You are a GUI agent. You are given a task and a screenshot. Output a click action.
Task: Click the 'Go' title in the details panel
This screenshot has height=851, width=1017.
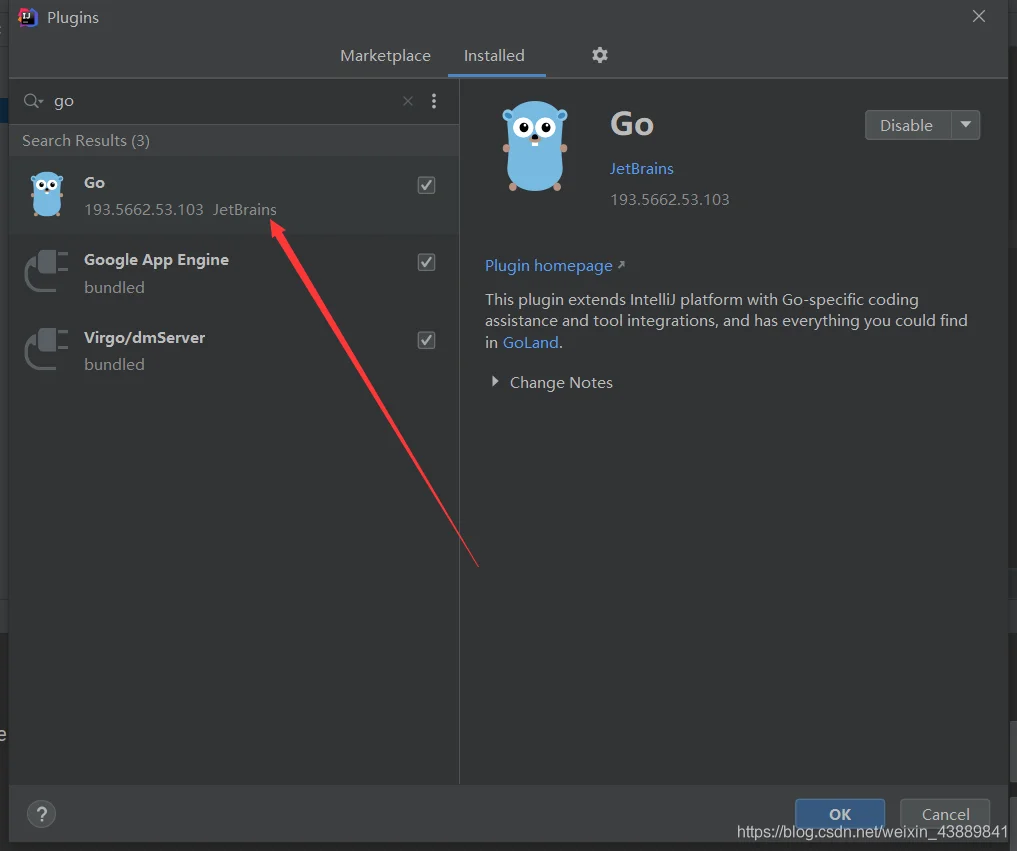pos(632,124)
